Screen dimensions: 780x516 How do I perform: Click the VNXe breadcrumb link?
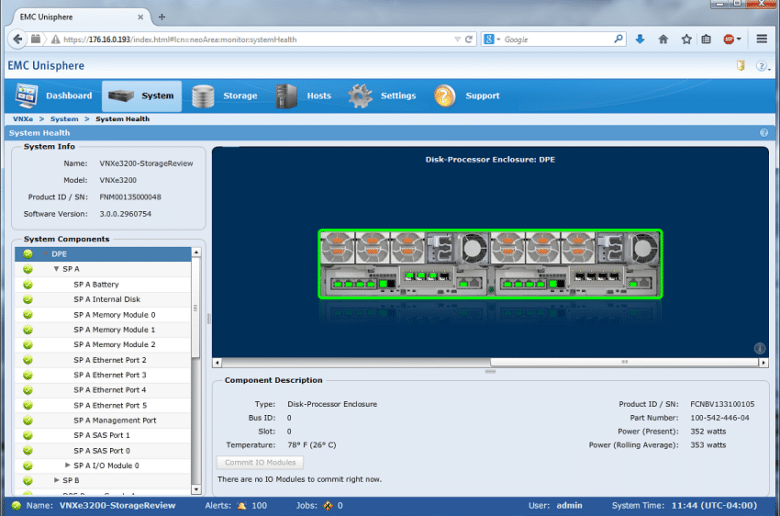tap(23, 119)
